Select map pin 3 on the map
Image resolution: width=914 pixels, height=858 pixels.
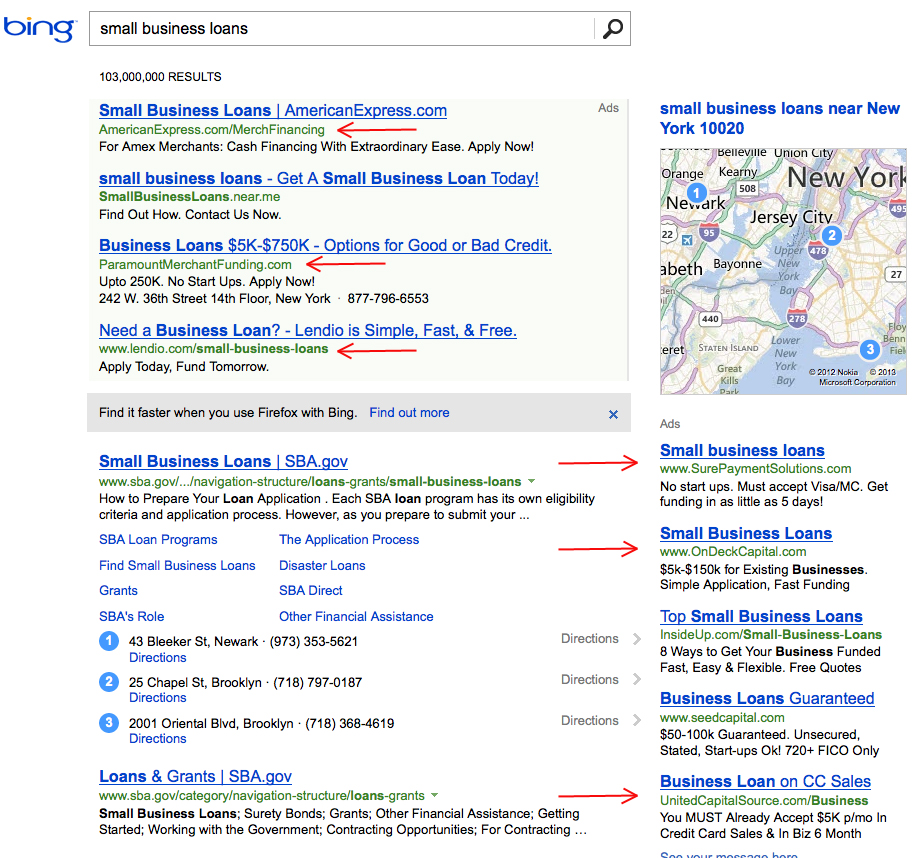pos(869,349)
